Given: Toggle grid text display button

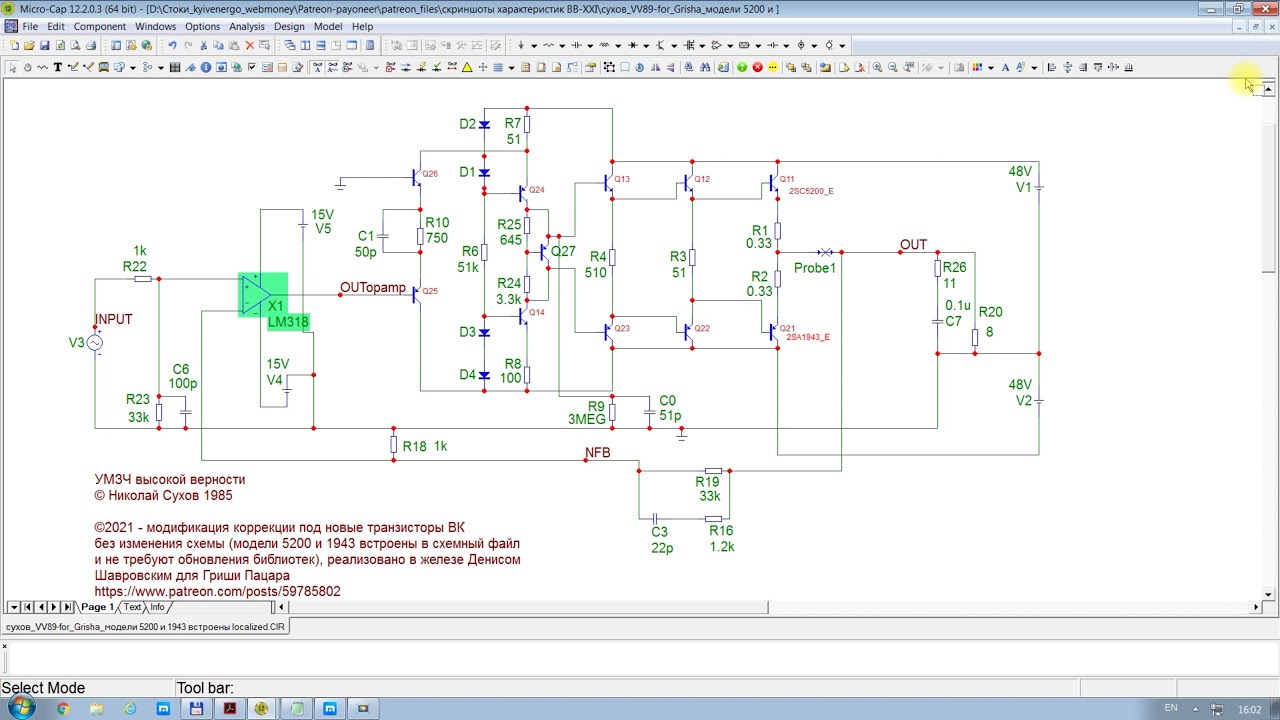Looking at the screenshot, I should [317, 67].
